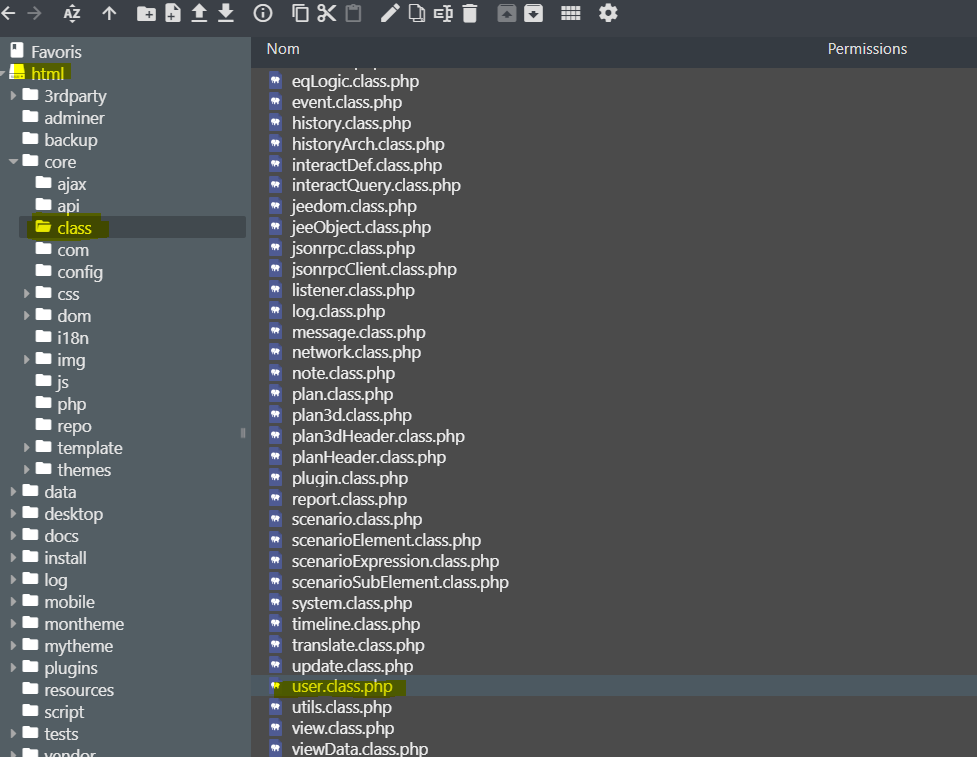Screen dimensions: 977x757
Task: Sort by the Permissions column header
Action: 867,49
